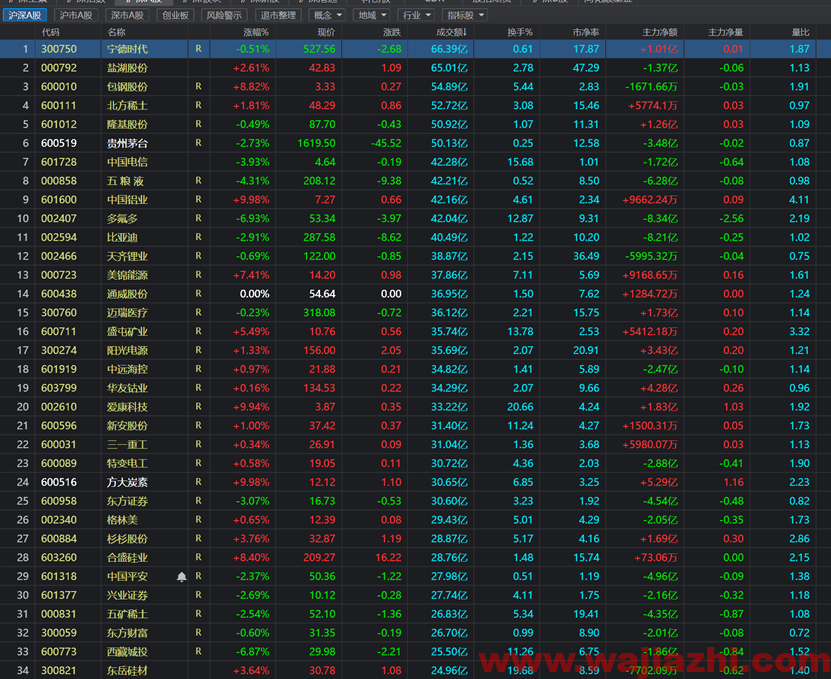Sort by 量比 column header
Image resolution: width=831 pixels, height=679 pixels.
(x=800, y=32)
